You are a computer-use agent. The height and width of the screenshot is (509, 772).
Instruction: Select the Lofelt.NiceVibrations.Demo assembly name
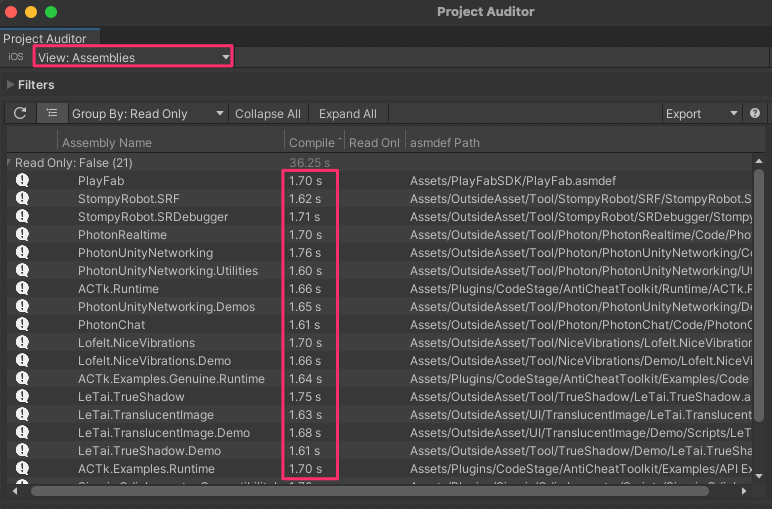coord(154,361)
